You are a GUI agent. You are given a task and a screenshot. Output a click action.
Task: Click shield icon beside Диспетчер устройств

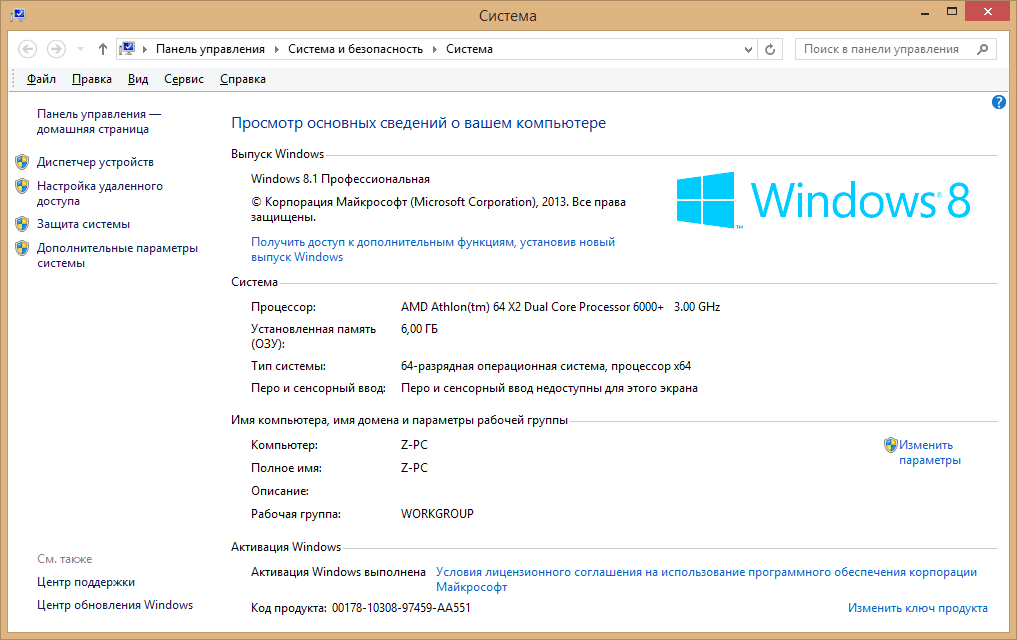(x=22, y=161)
